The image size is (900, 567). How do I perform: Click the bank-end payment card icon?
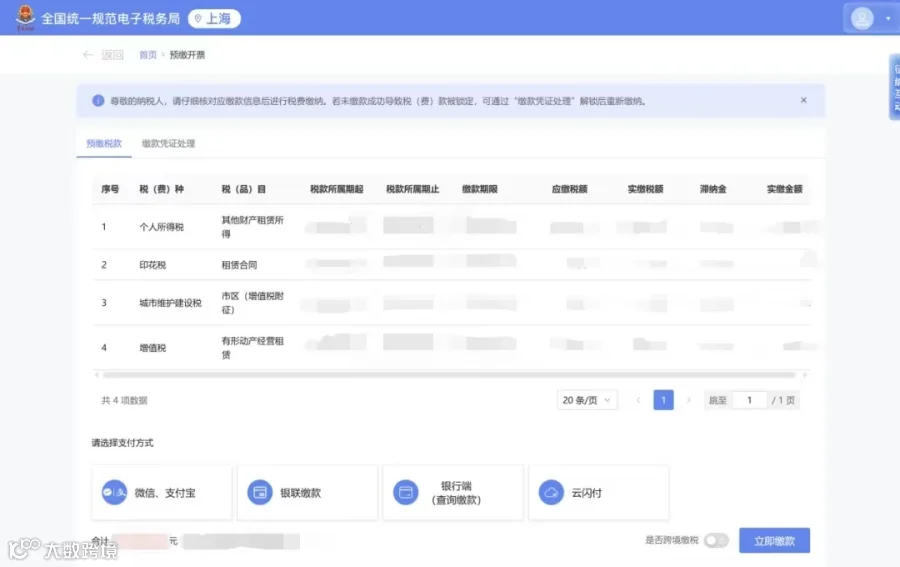click(405, 492)
